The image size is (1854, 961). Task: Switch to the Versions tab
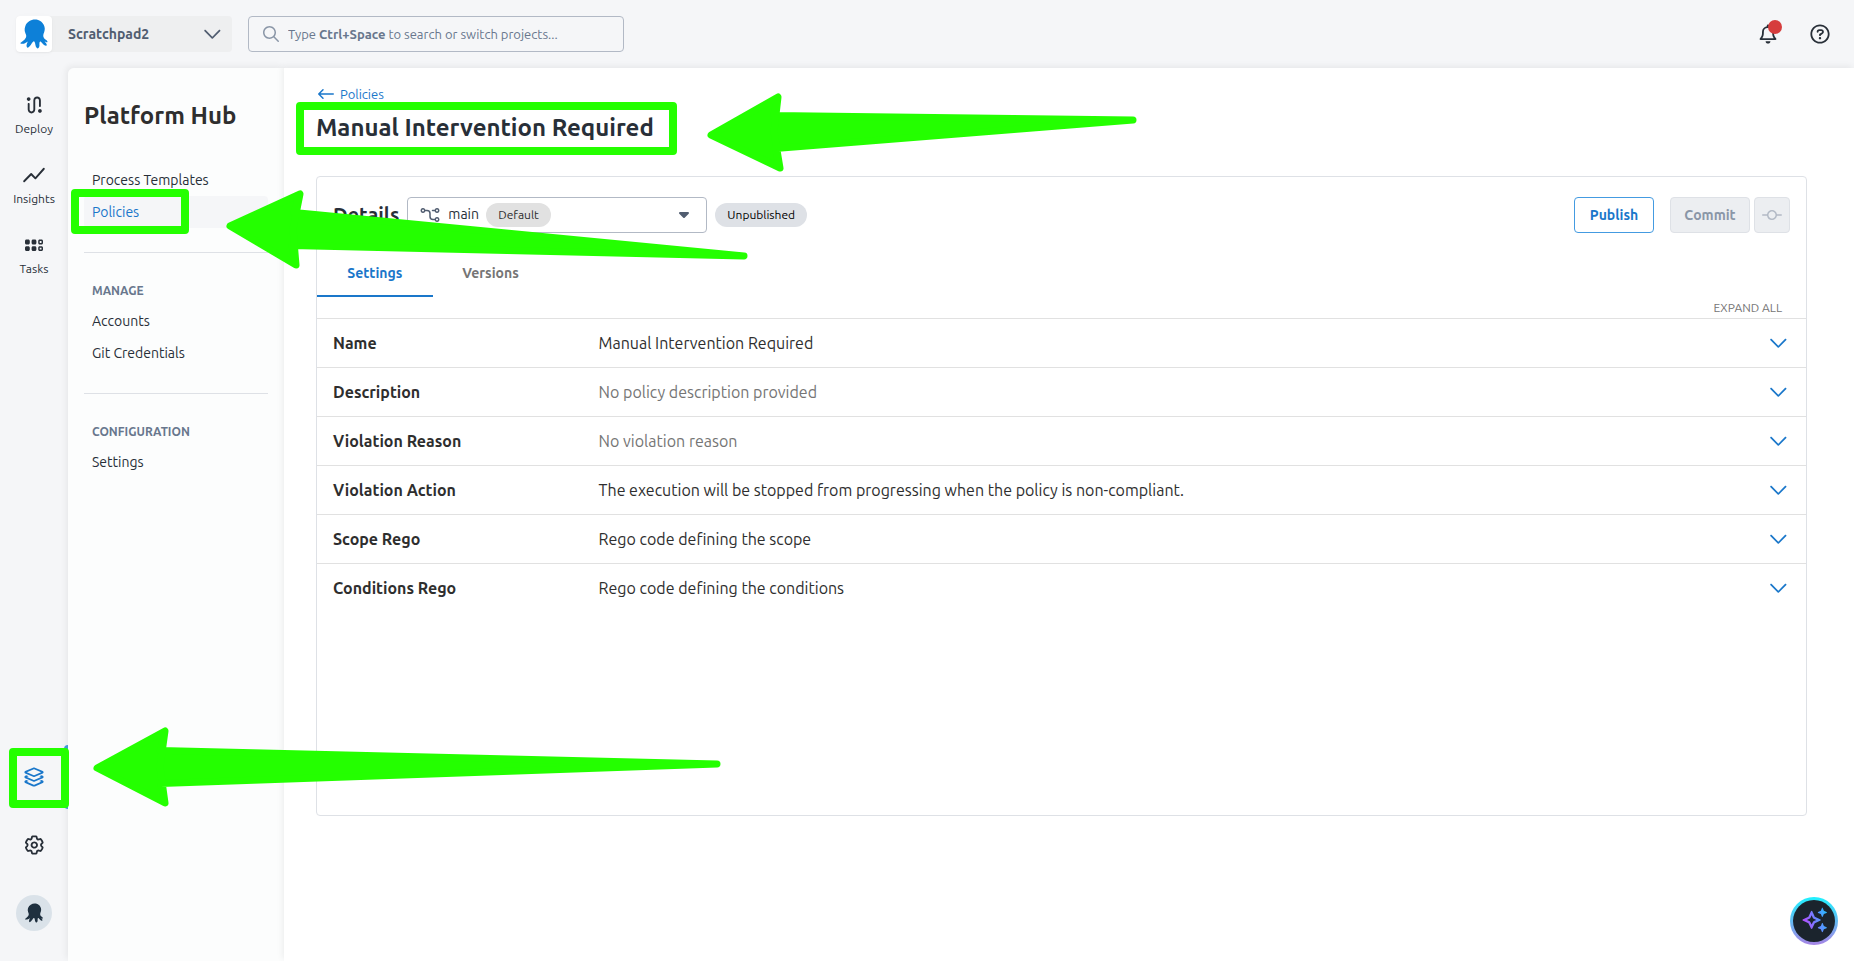(x=490, y=272)
